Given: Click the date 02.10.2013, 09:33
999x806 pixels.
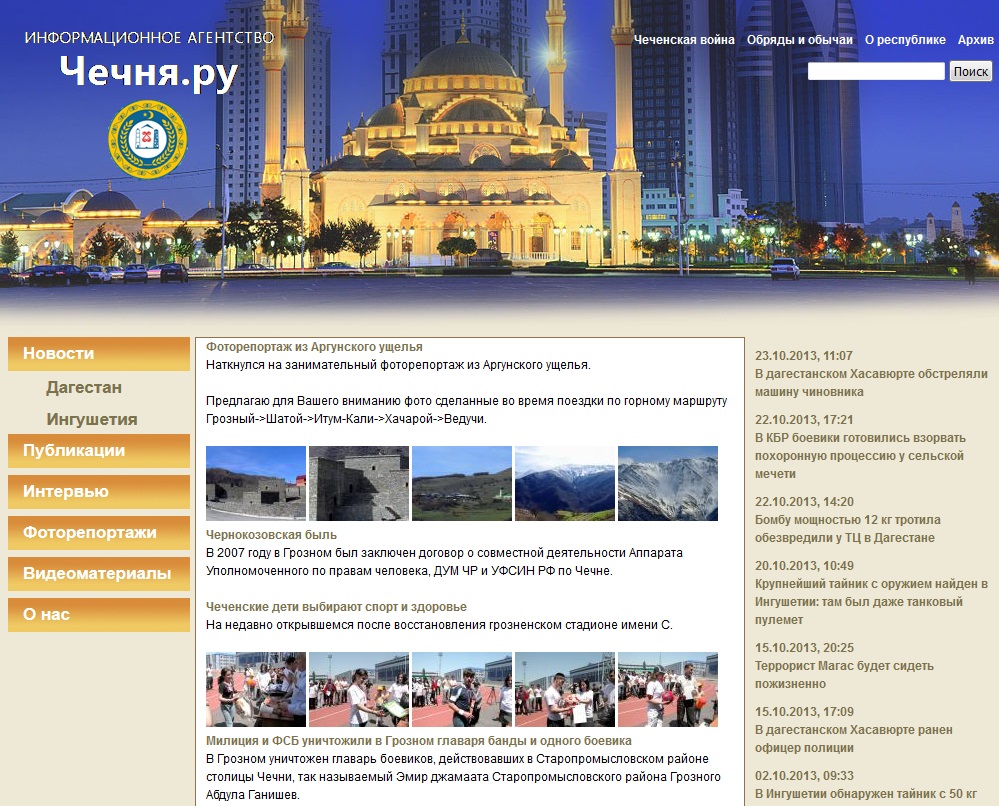Looking at the screenshot, I should coord(804,776).
